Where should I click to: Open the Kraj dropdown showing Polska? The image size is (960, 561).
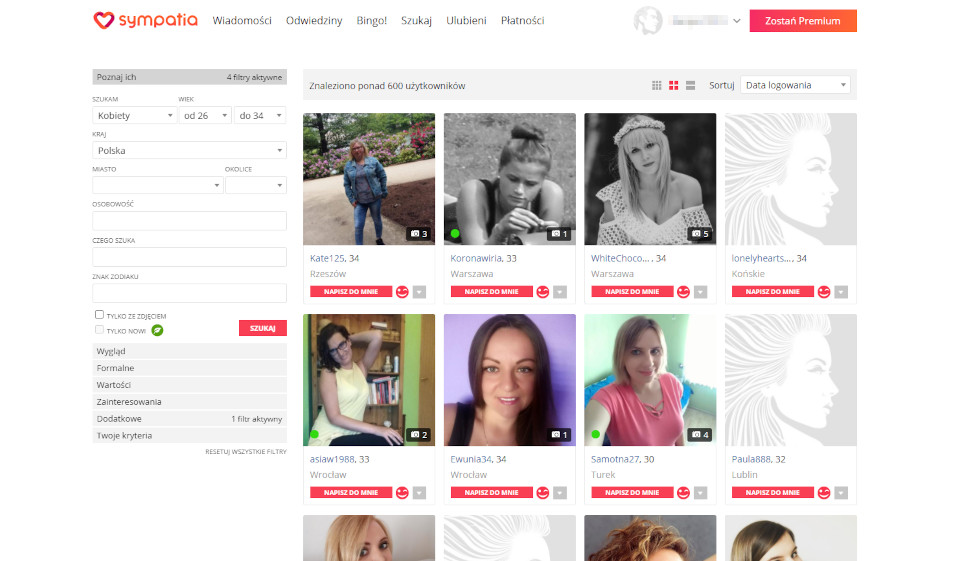(189, 150)
